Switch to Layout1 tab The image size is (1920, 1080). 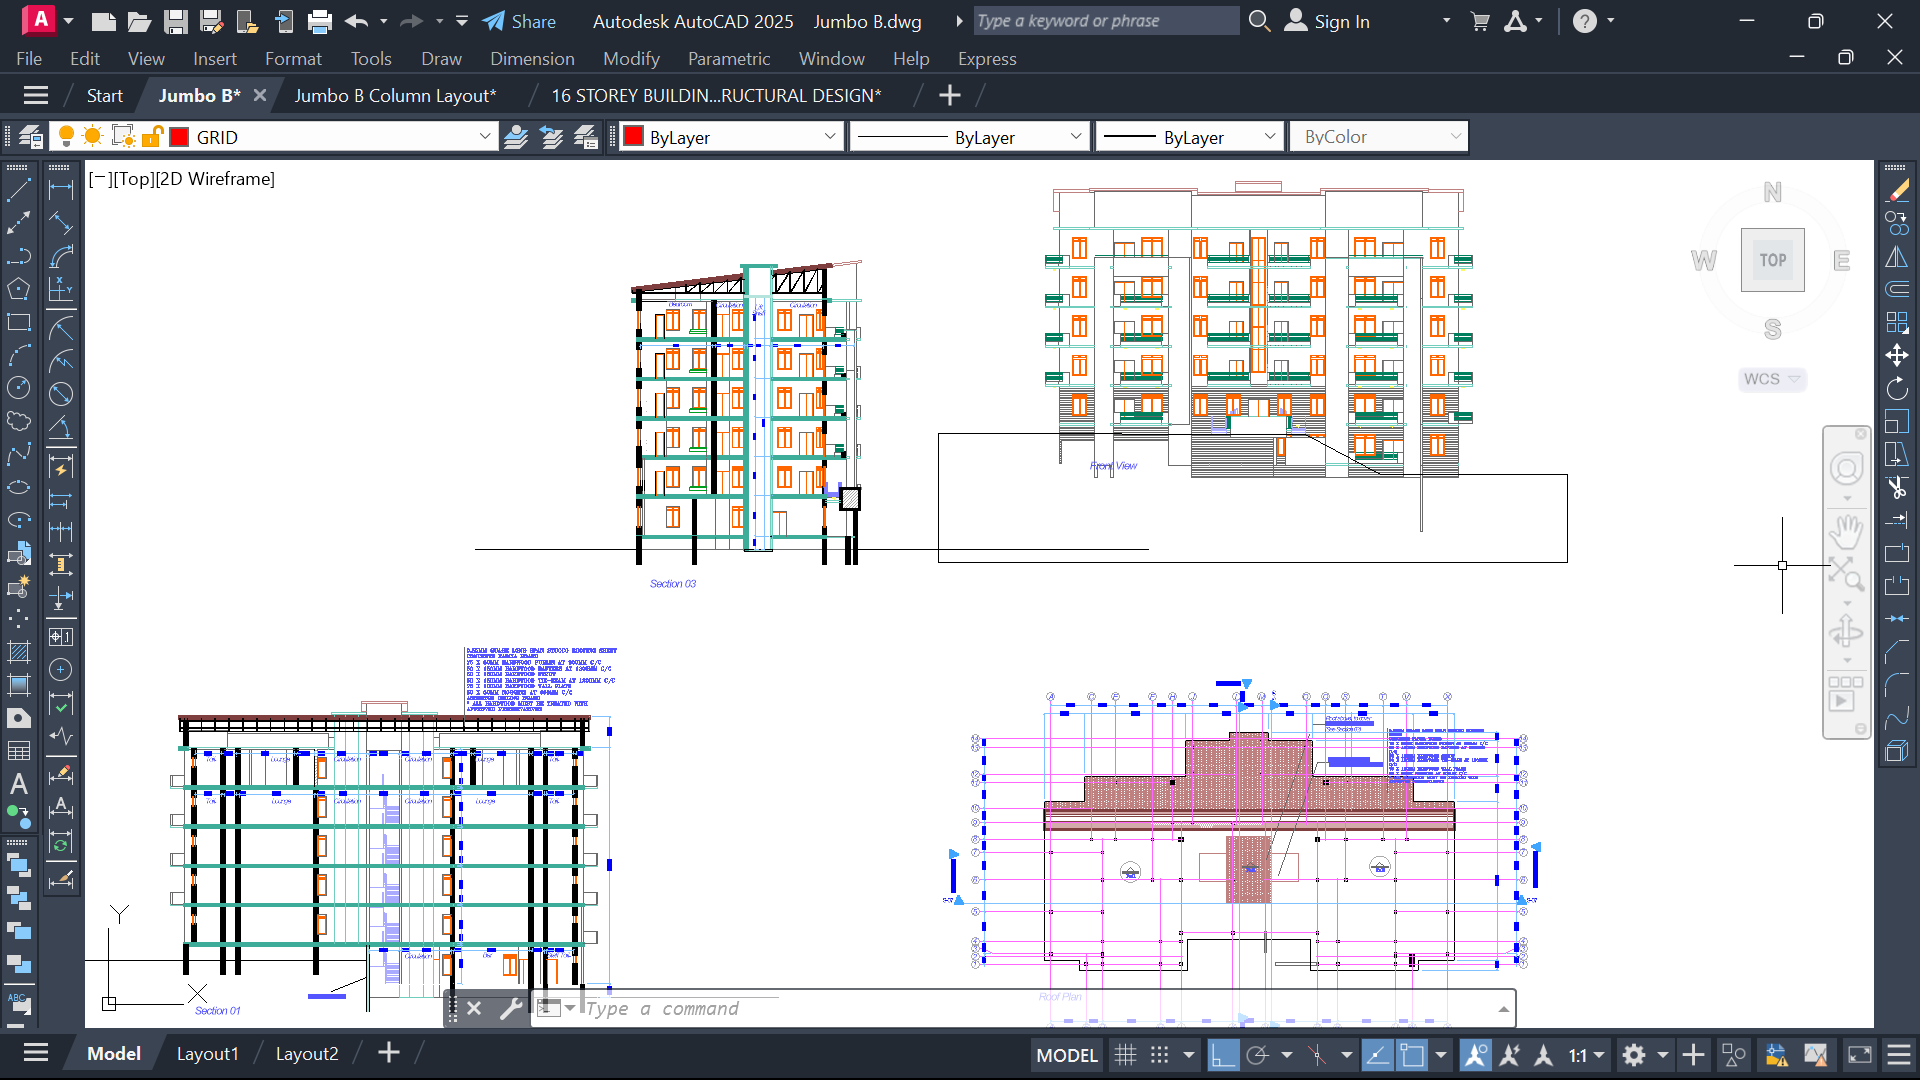tap(208, 1054)
